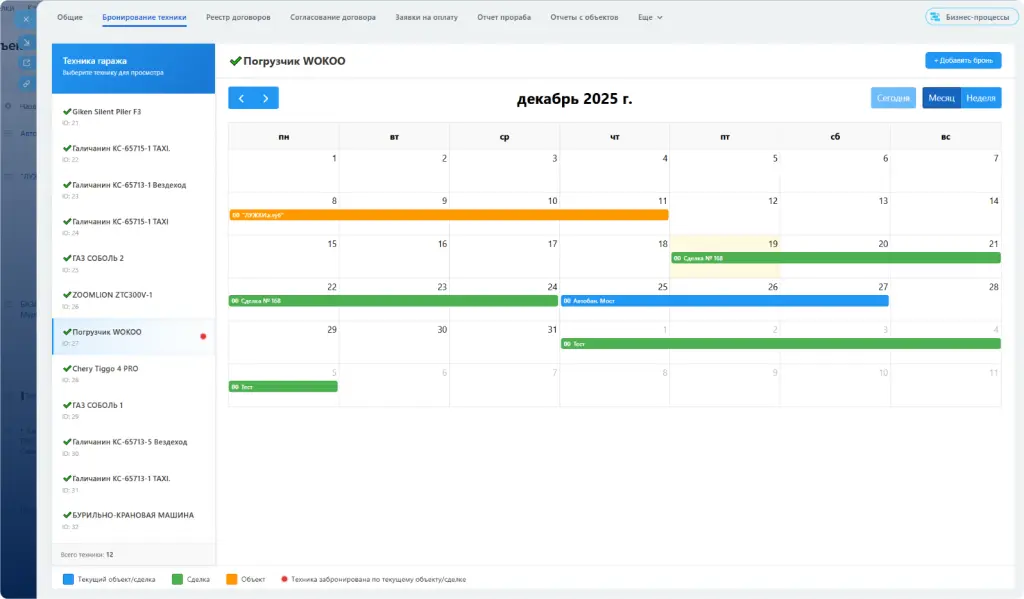Click the open-in-new-window icon on left edge
This screenshot has width=1024, height=599.
point(26,62)
